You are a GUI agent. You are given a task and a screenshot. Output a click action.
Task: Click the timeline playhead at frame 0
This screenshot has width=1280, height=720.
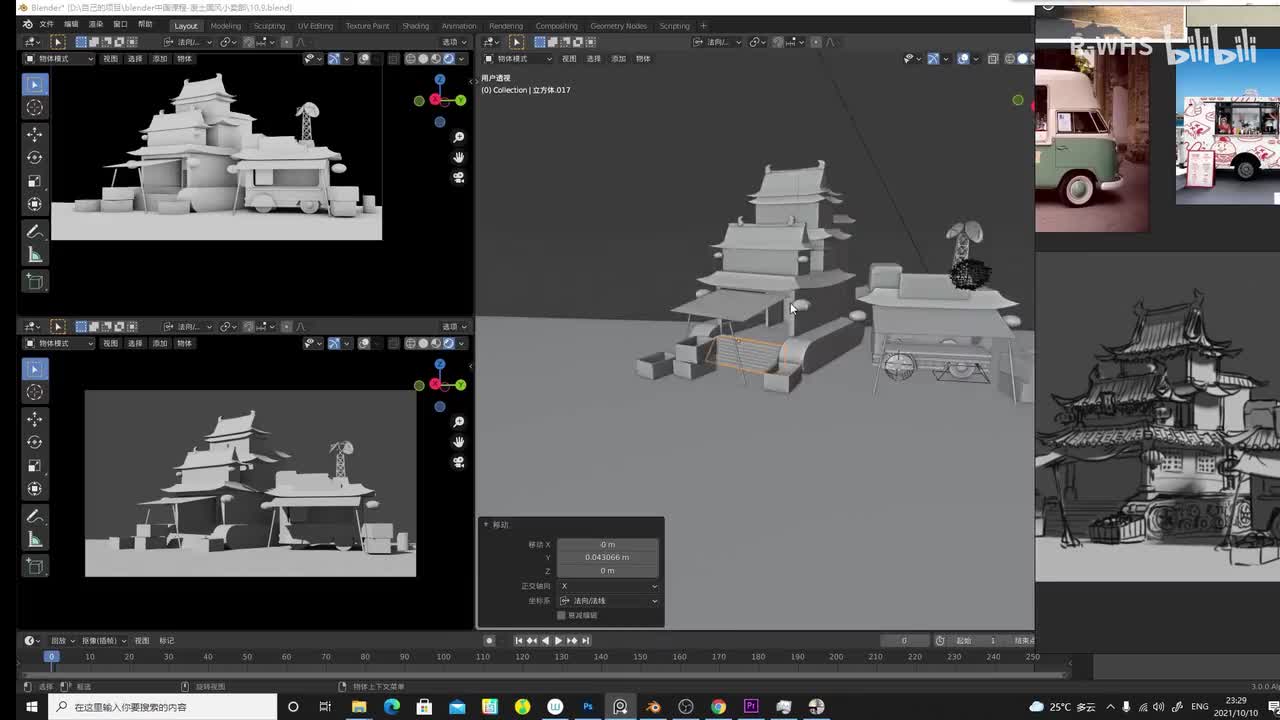(51, 657)
